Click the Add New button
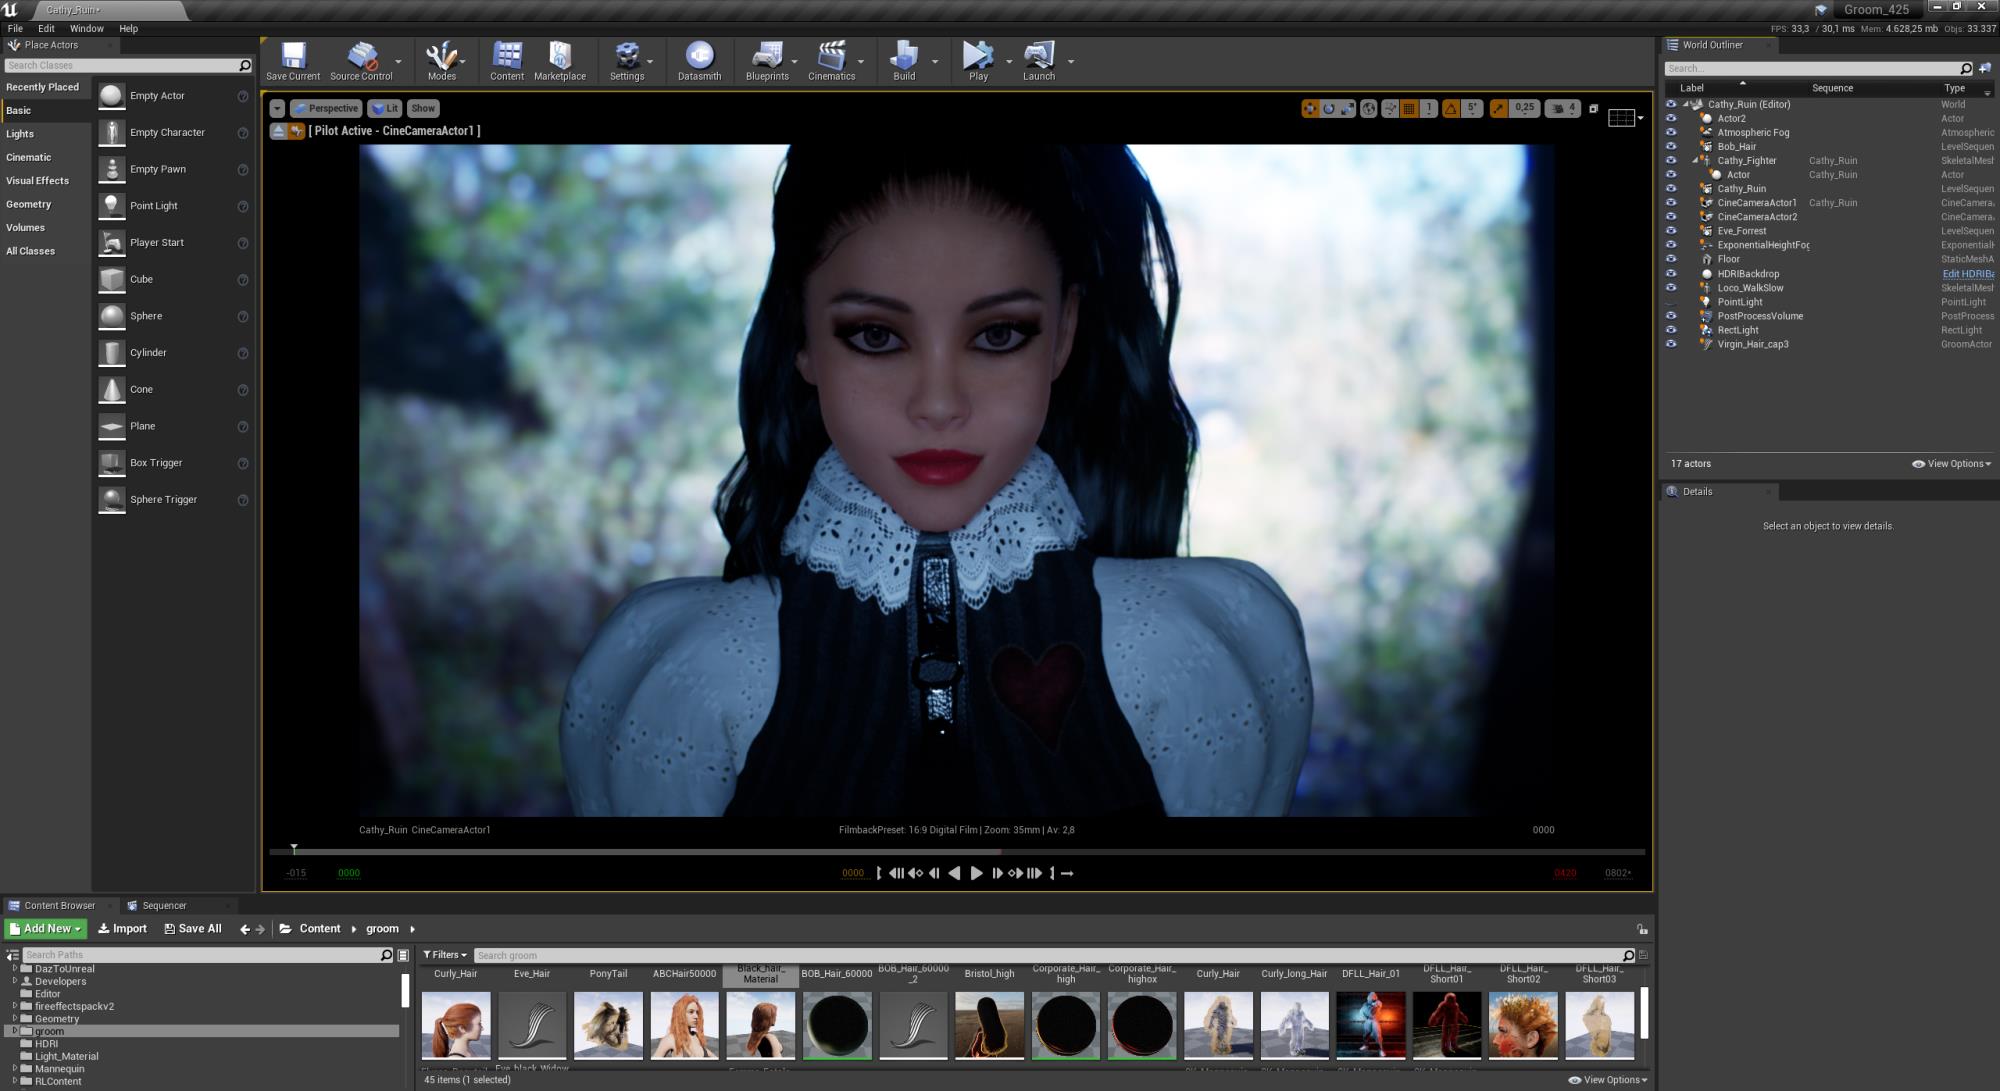This screenshot has width=2000, height=1091. (45, 929)
